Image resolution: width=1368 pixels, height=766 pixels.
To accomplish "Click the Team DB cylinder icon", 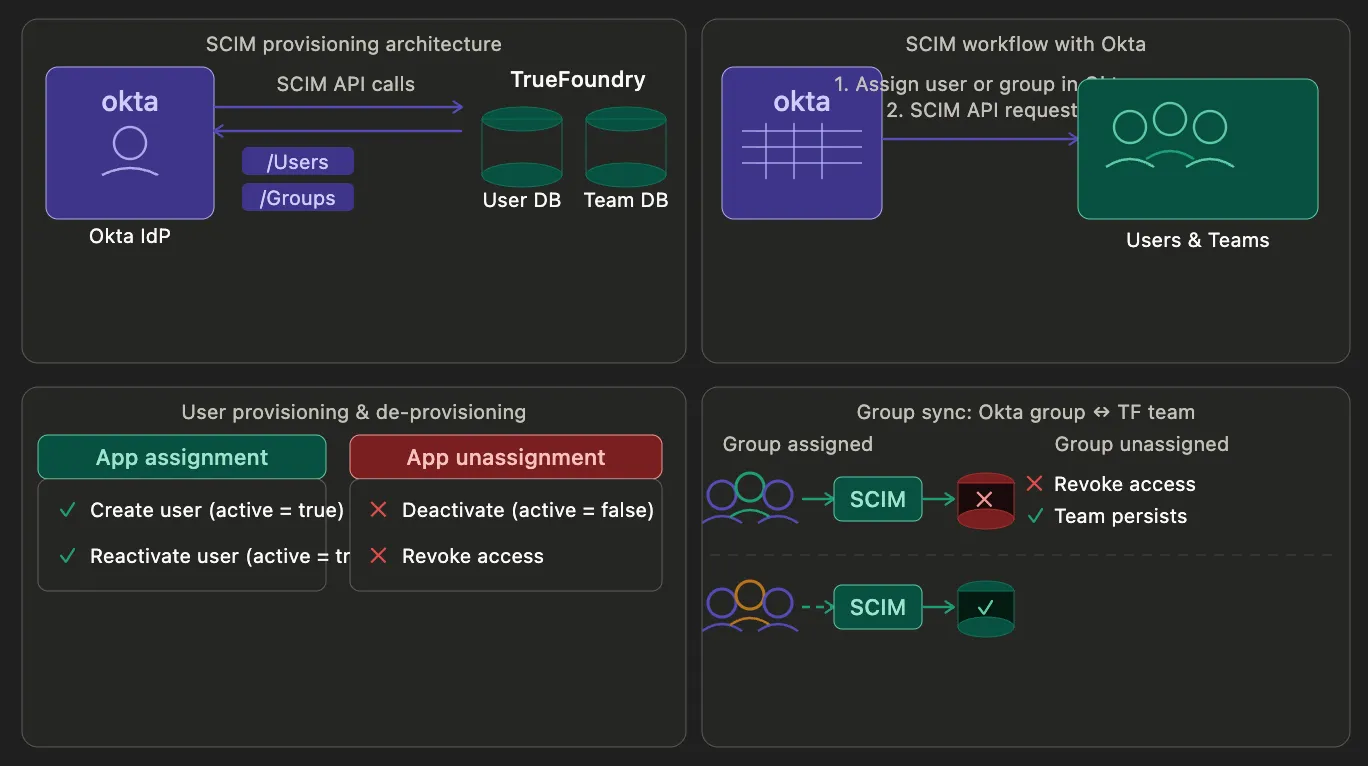I will pos(626,147).
